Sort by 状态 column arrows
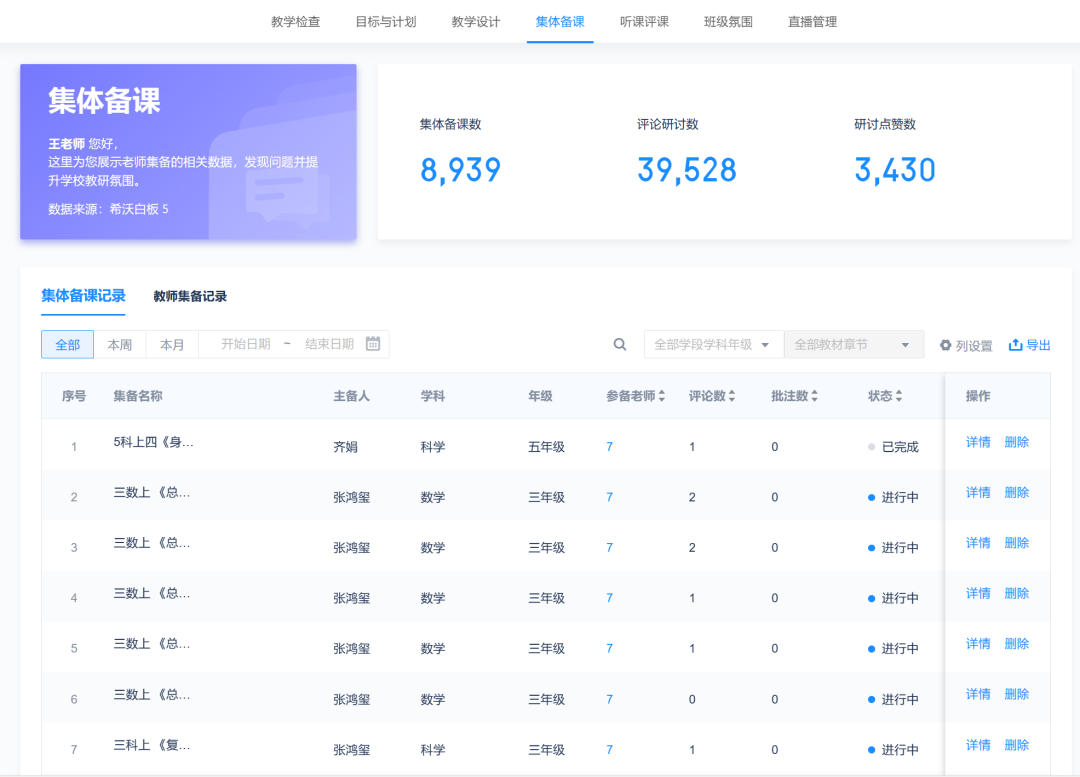 899,396
